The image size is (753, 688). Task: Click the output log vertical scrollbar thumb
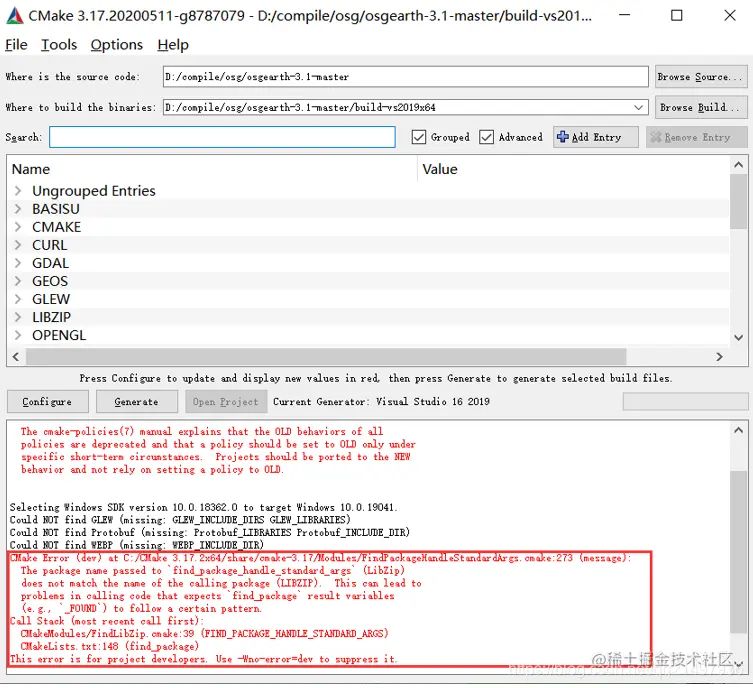click(x=739, y=552)
